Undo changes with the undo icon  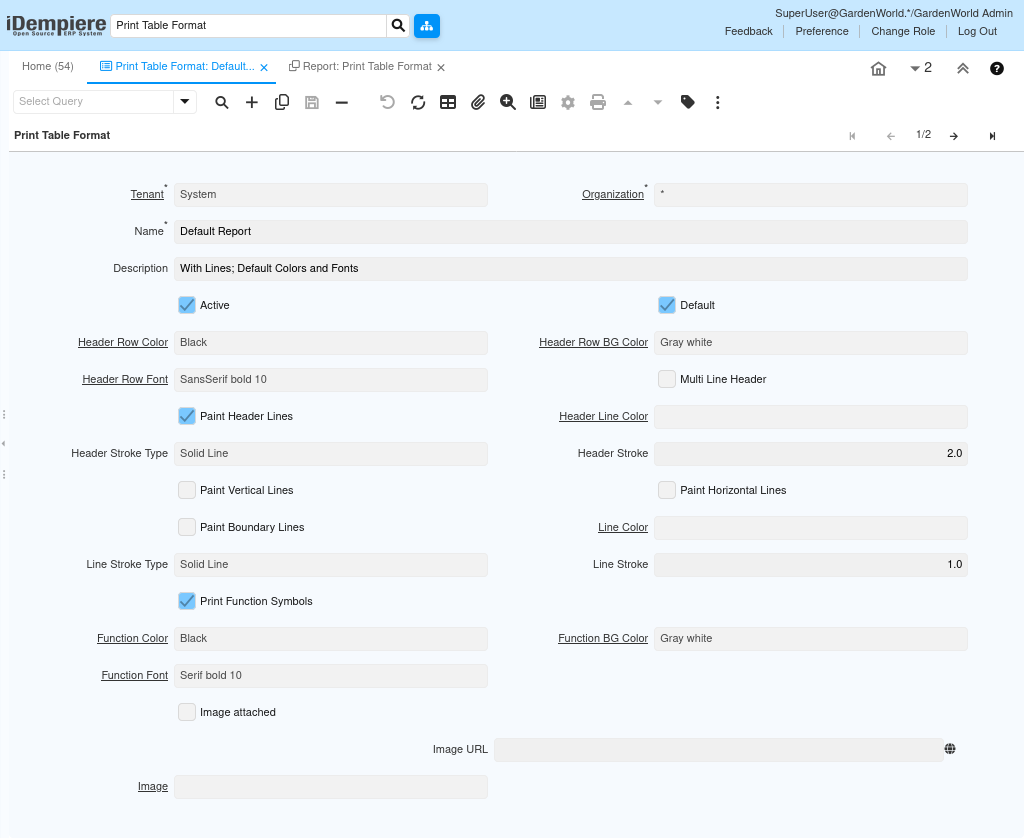(387, 103)
